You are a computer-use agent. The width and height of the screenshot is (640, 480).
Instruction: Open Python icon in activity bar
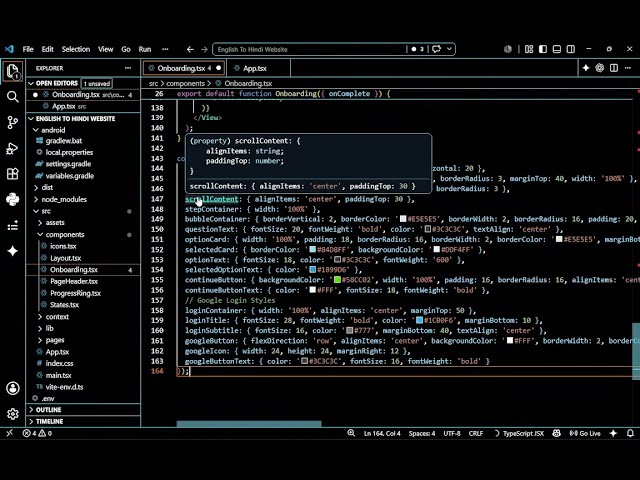pyautogui.click(x=13, y=199)
